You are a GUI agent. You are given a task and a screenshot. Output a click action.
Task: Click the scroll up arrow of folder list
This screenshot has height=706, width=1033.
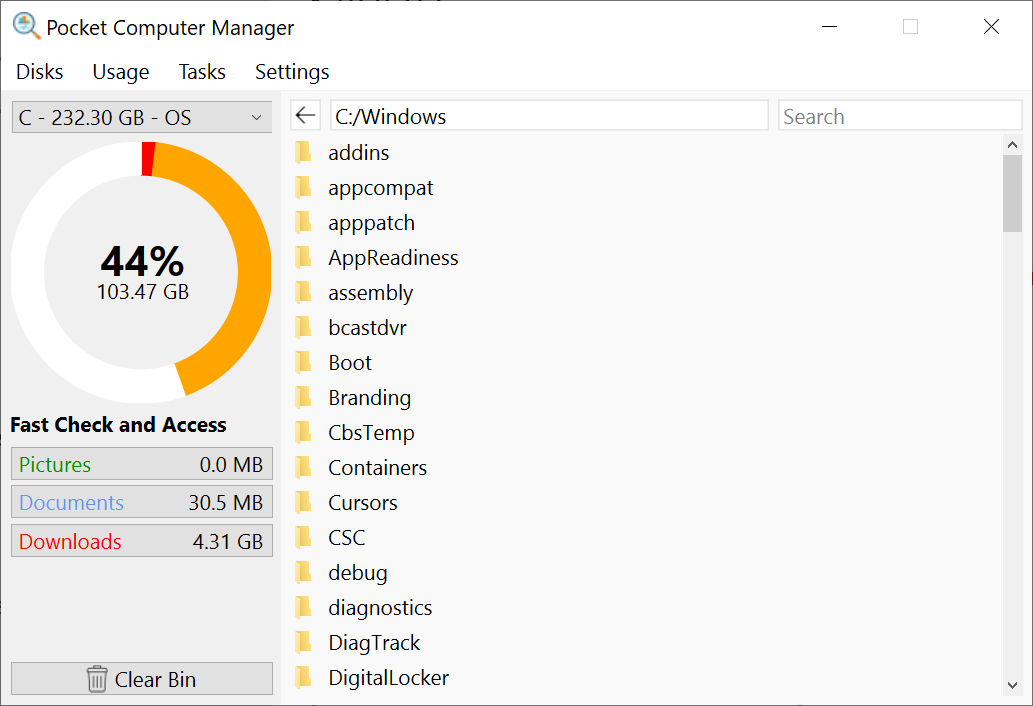1012,144
